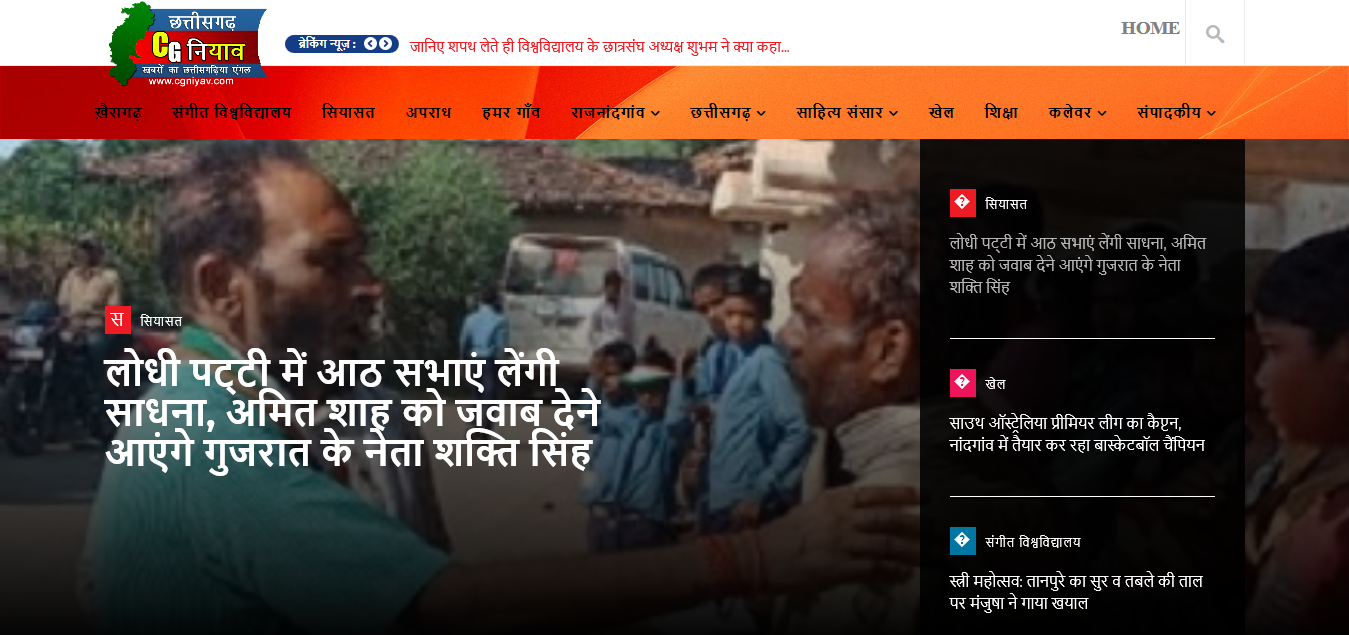Open main headline लोधी पट्टी में आठ सभाएं

(x=352, y=412)
